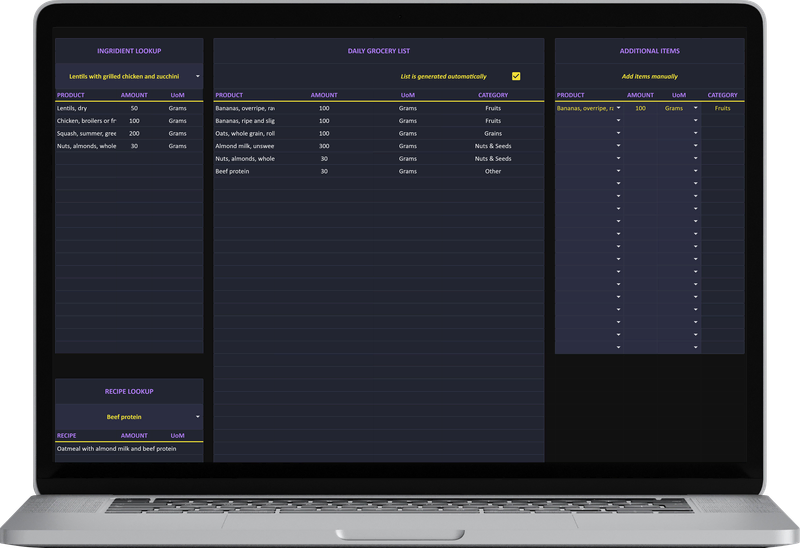Open the second row UoM dropdown in Additional Items

point(695,120)
